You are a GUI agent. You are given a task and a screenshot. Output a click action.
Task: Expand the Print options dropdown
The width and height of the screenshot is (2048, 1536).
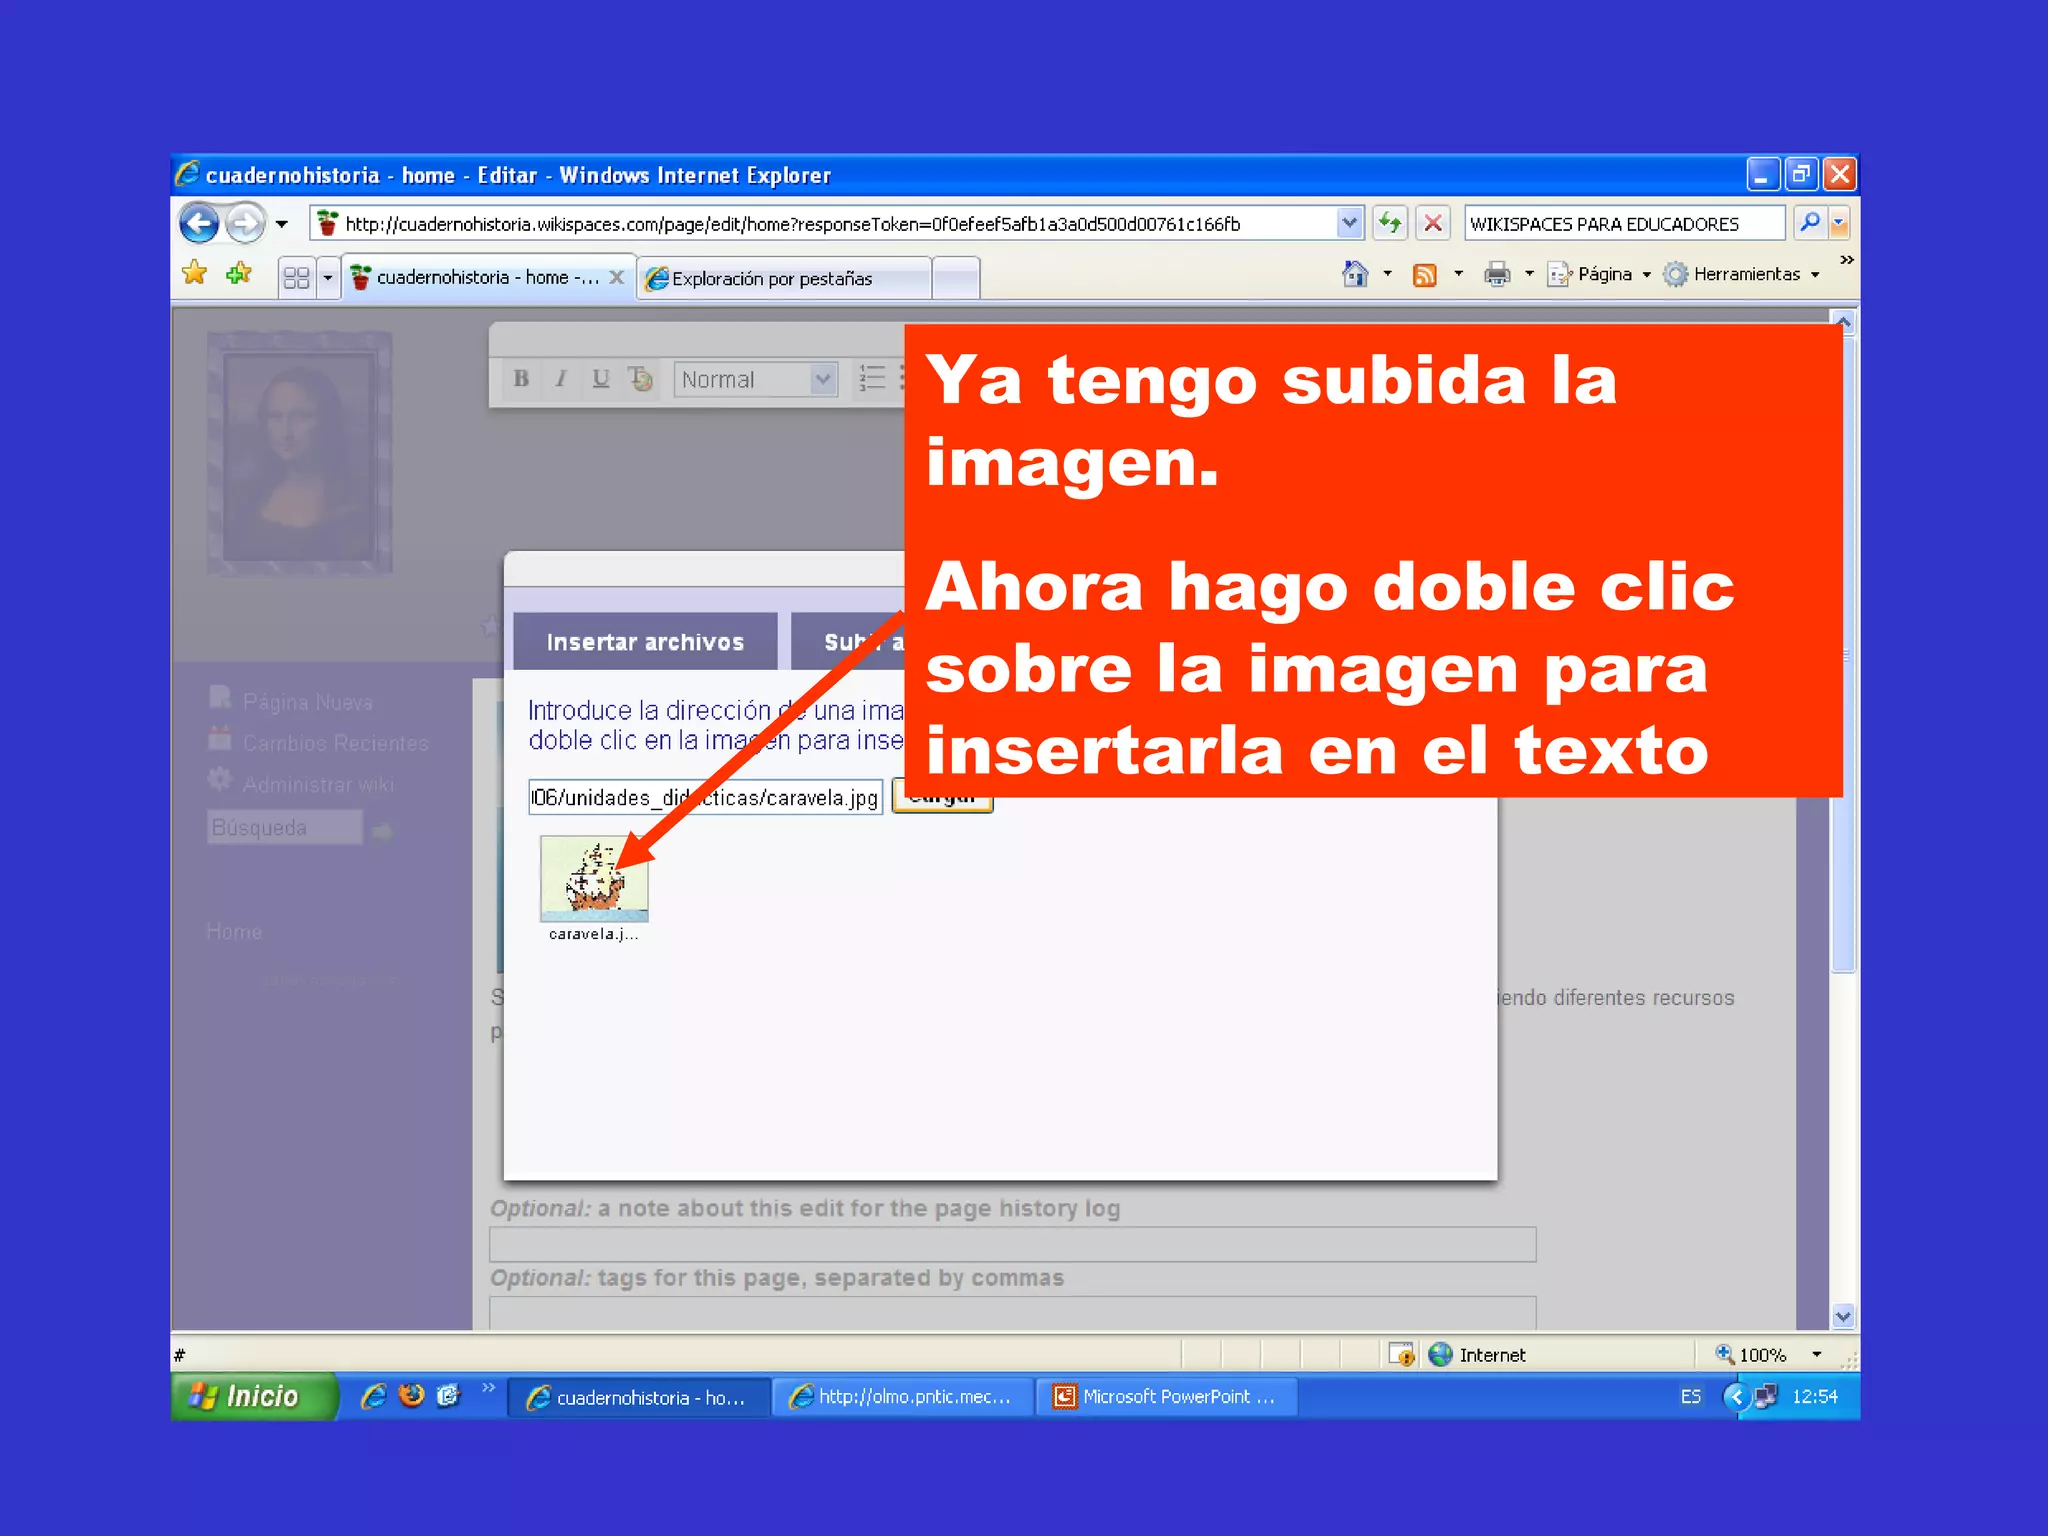pyautogui.click(x=1529, y=274)
